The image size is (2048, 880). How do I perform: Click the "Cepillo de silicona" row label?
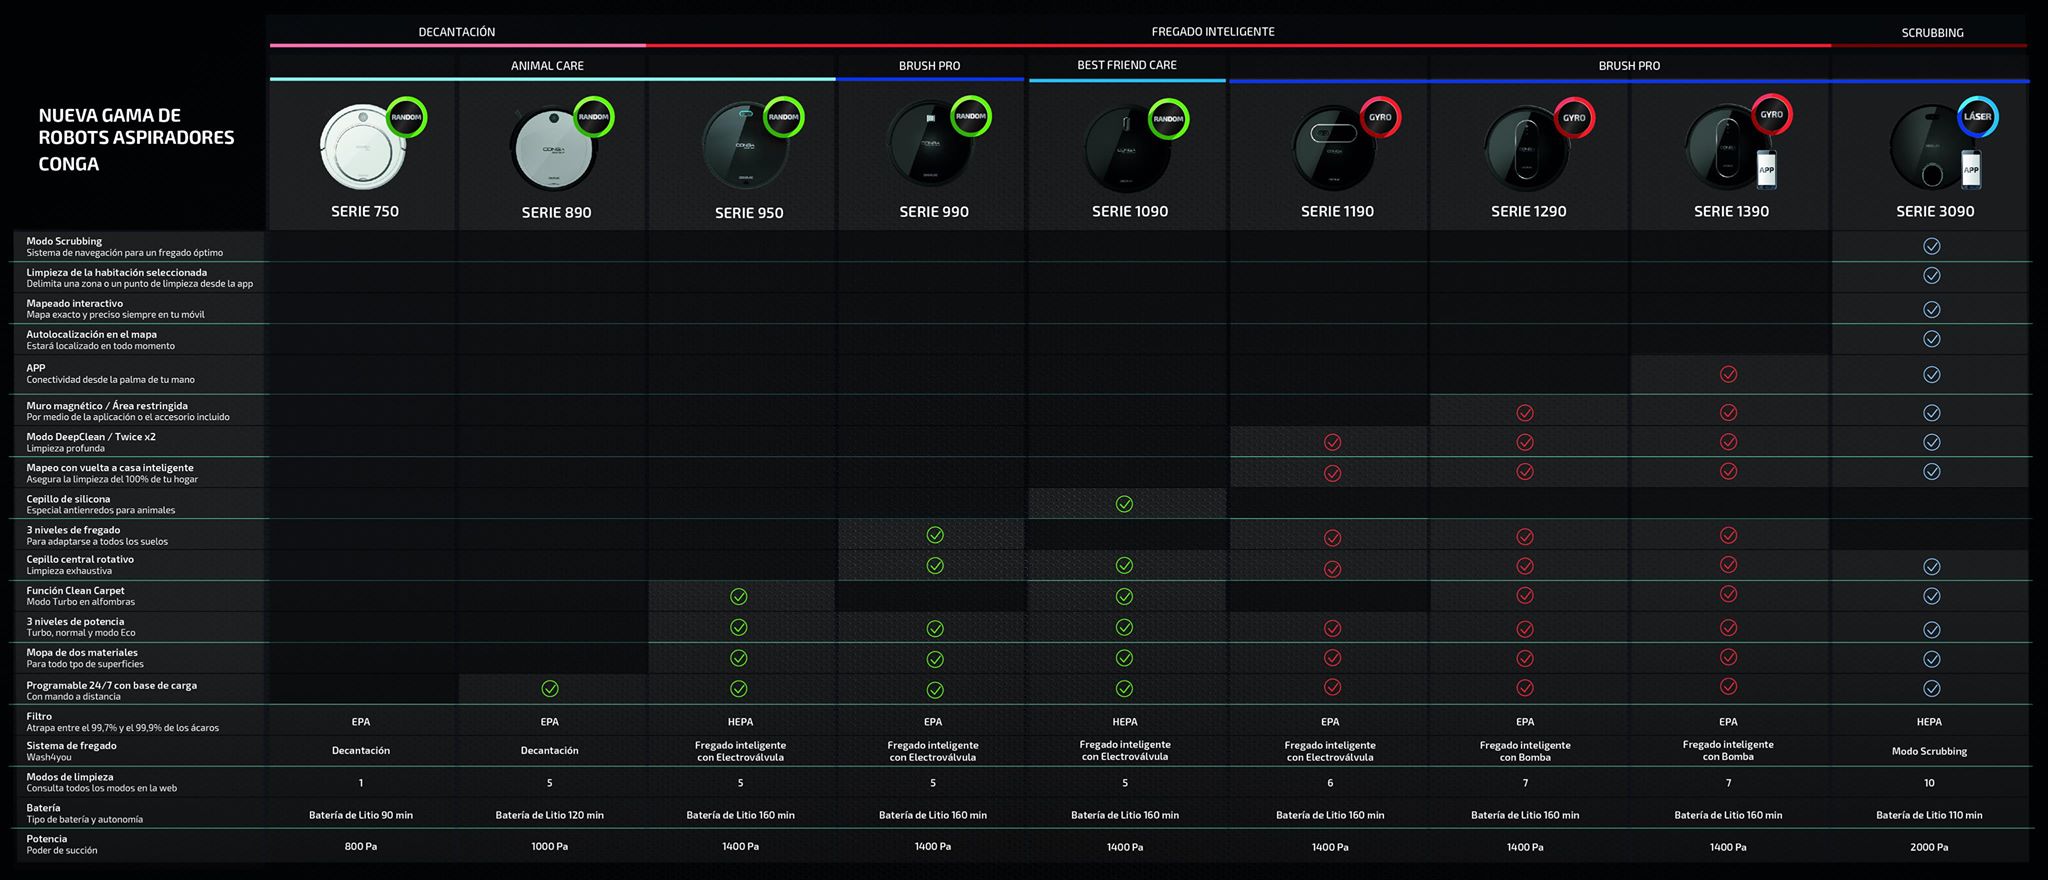pyautogui.click(x=68, y=498)
